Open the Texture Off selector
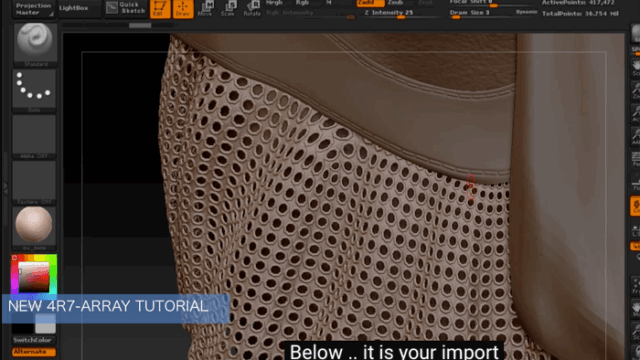The width and height of the screenshot is (640, 360). (x=34, y=183)
